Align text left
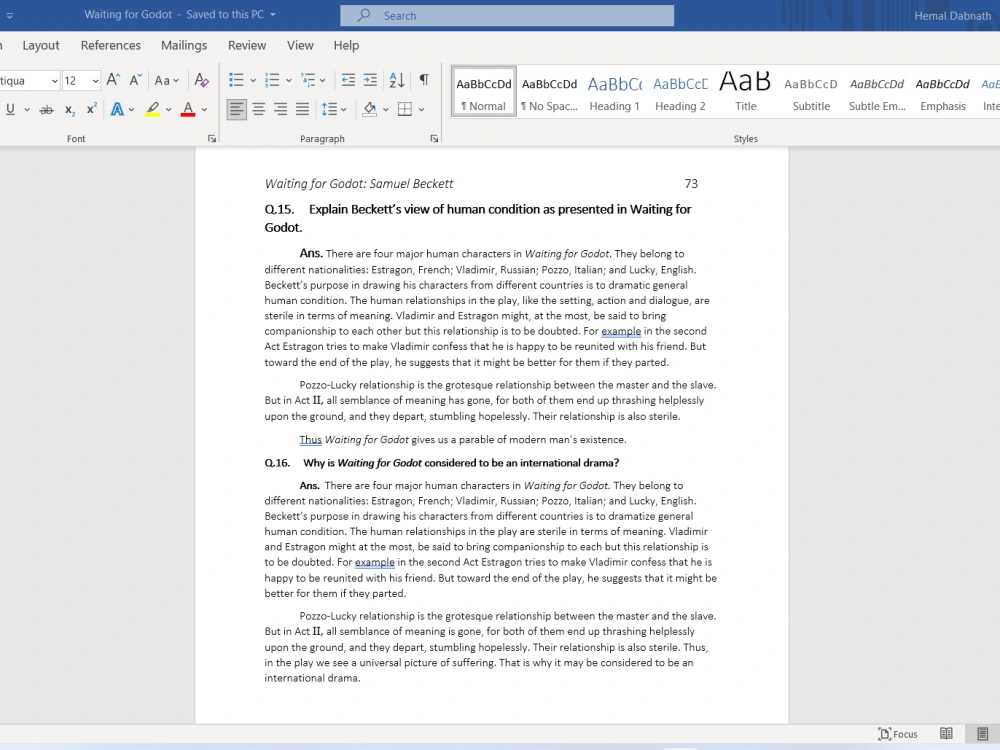Image resolution: width=1000 pixels, height=750 pixels. point(237,109)
